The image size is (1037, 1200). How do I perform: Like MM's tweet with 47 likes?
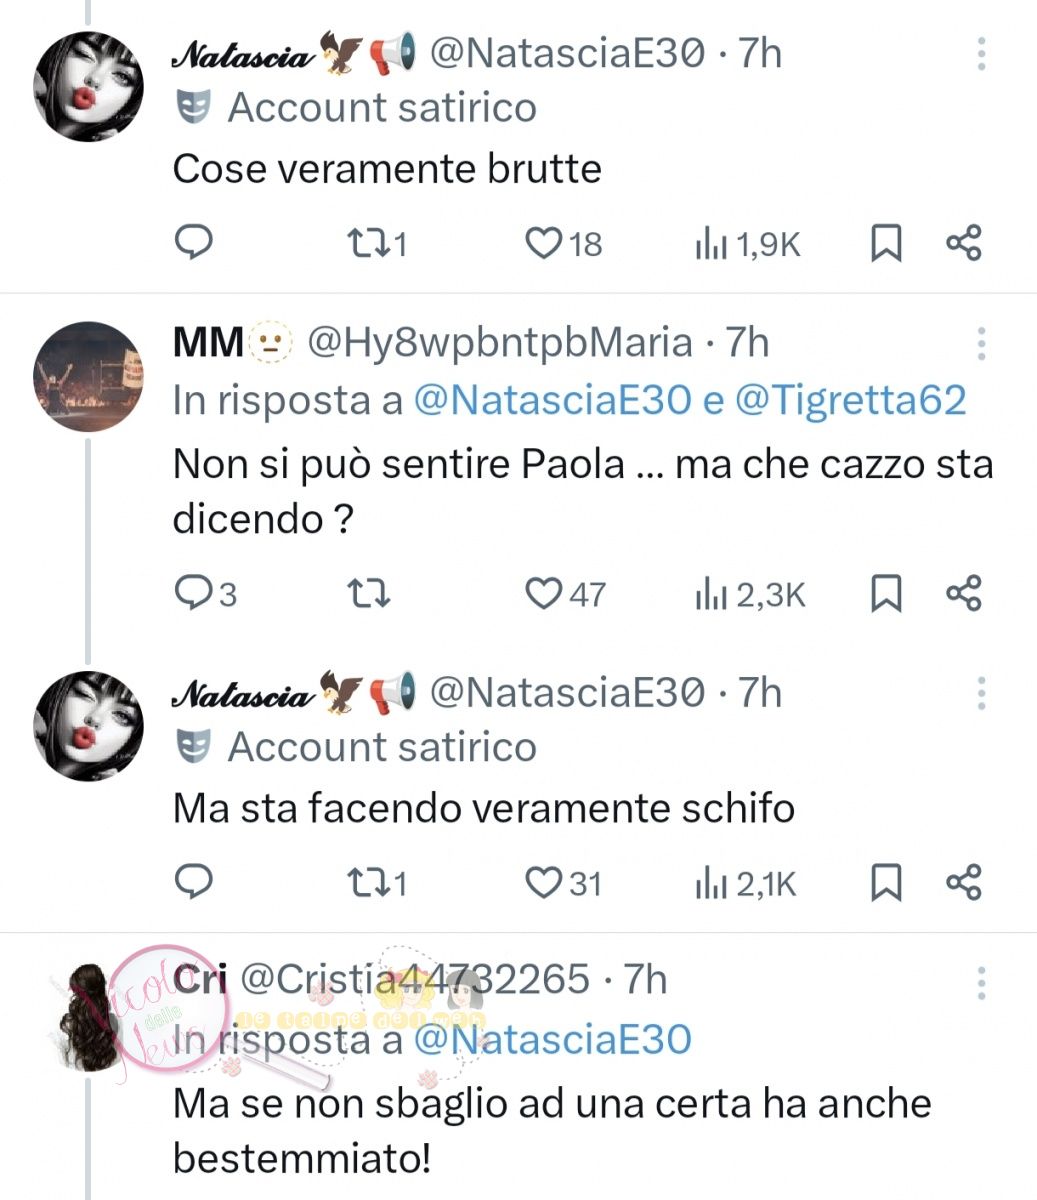[545, 594]
